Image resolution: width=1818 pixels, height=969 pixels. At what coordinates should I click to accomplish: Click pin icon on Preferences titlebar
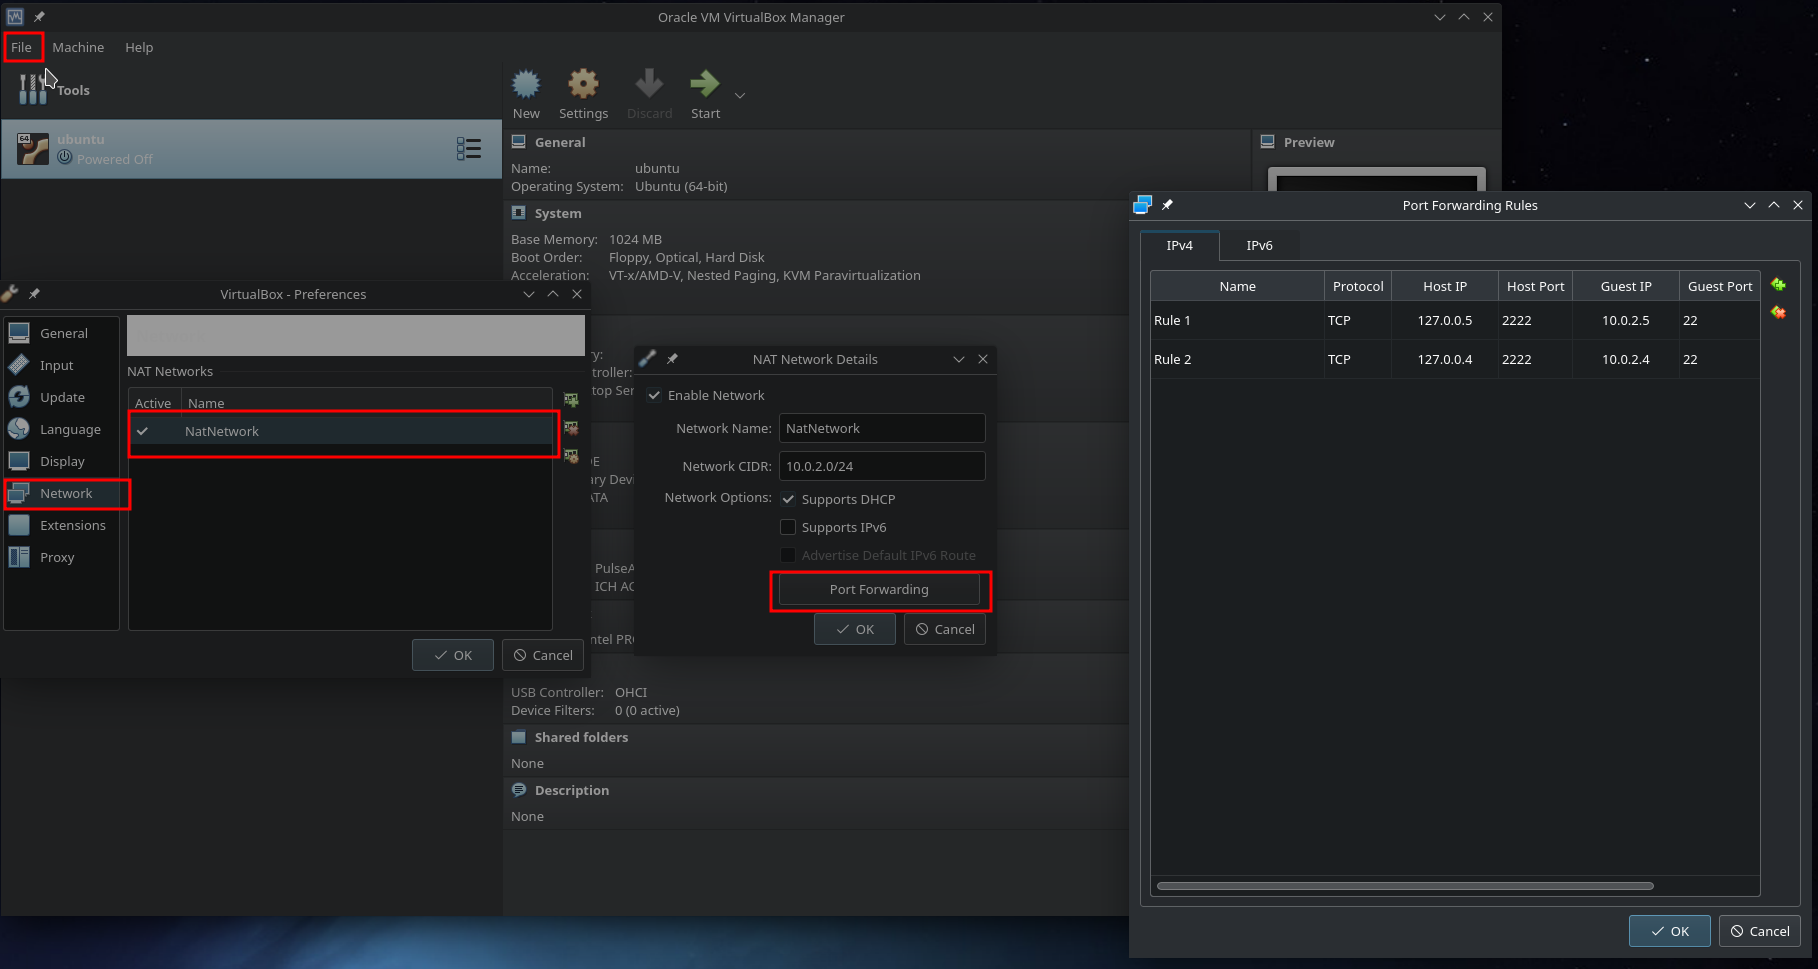click(x=34, y=294)
